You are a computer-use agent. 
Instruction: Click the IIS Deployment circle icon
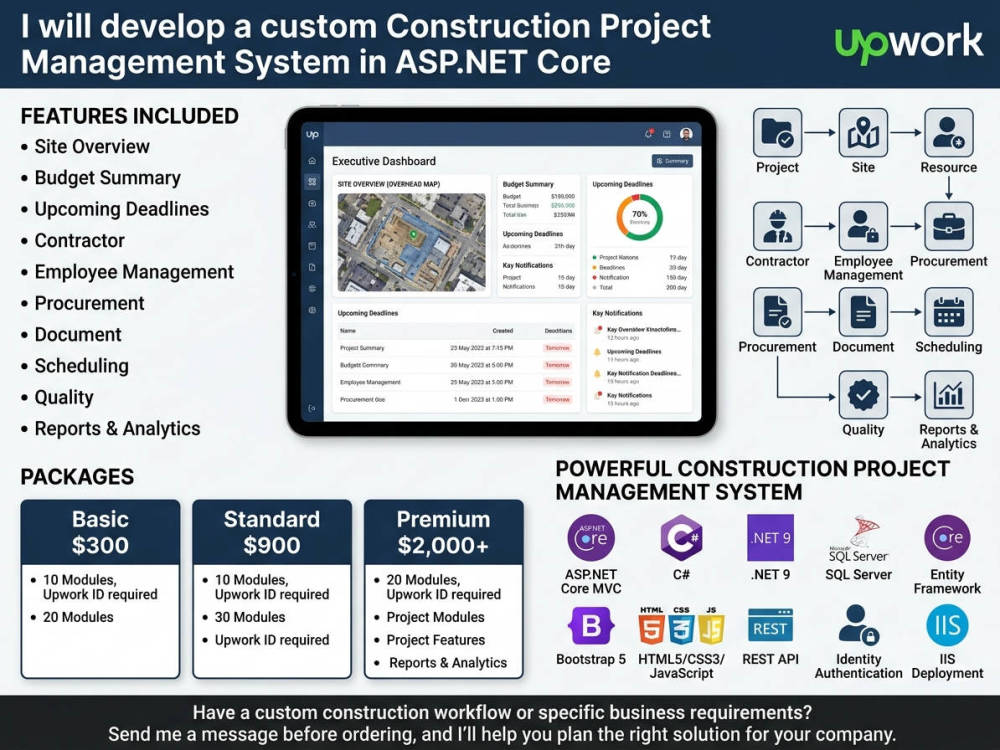947,626
